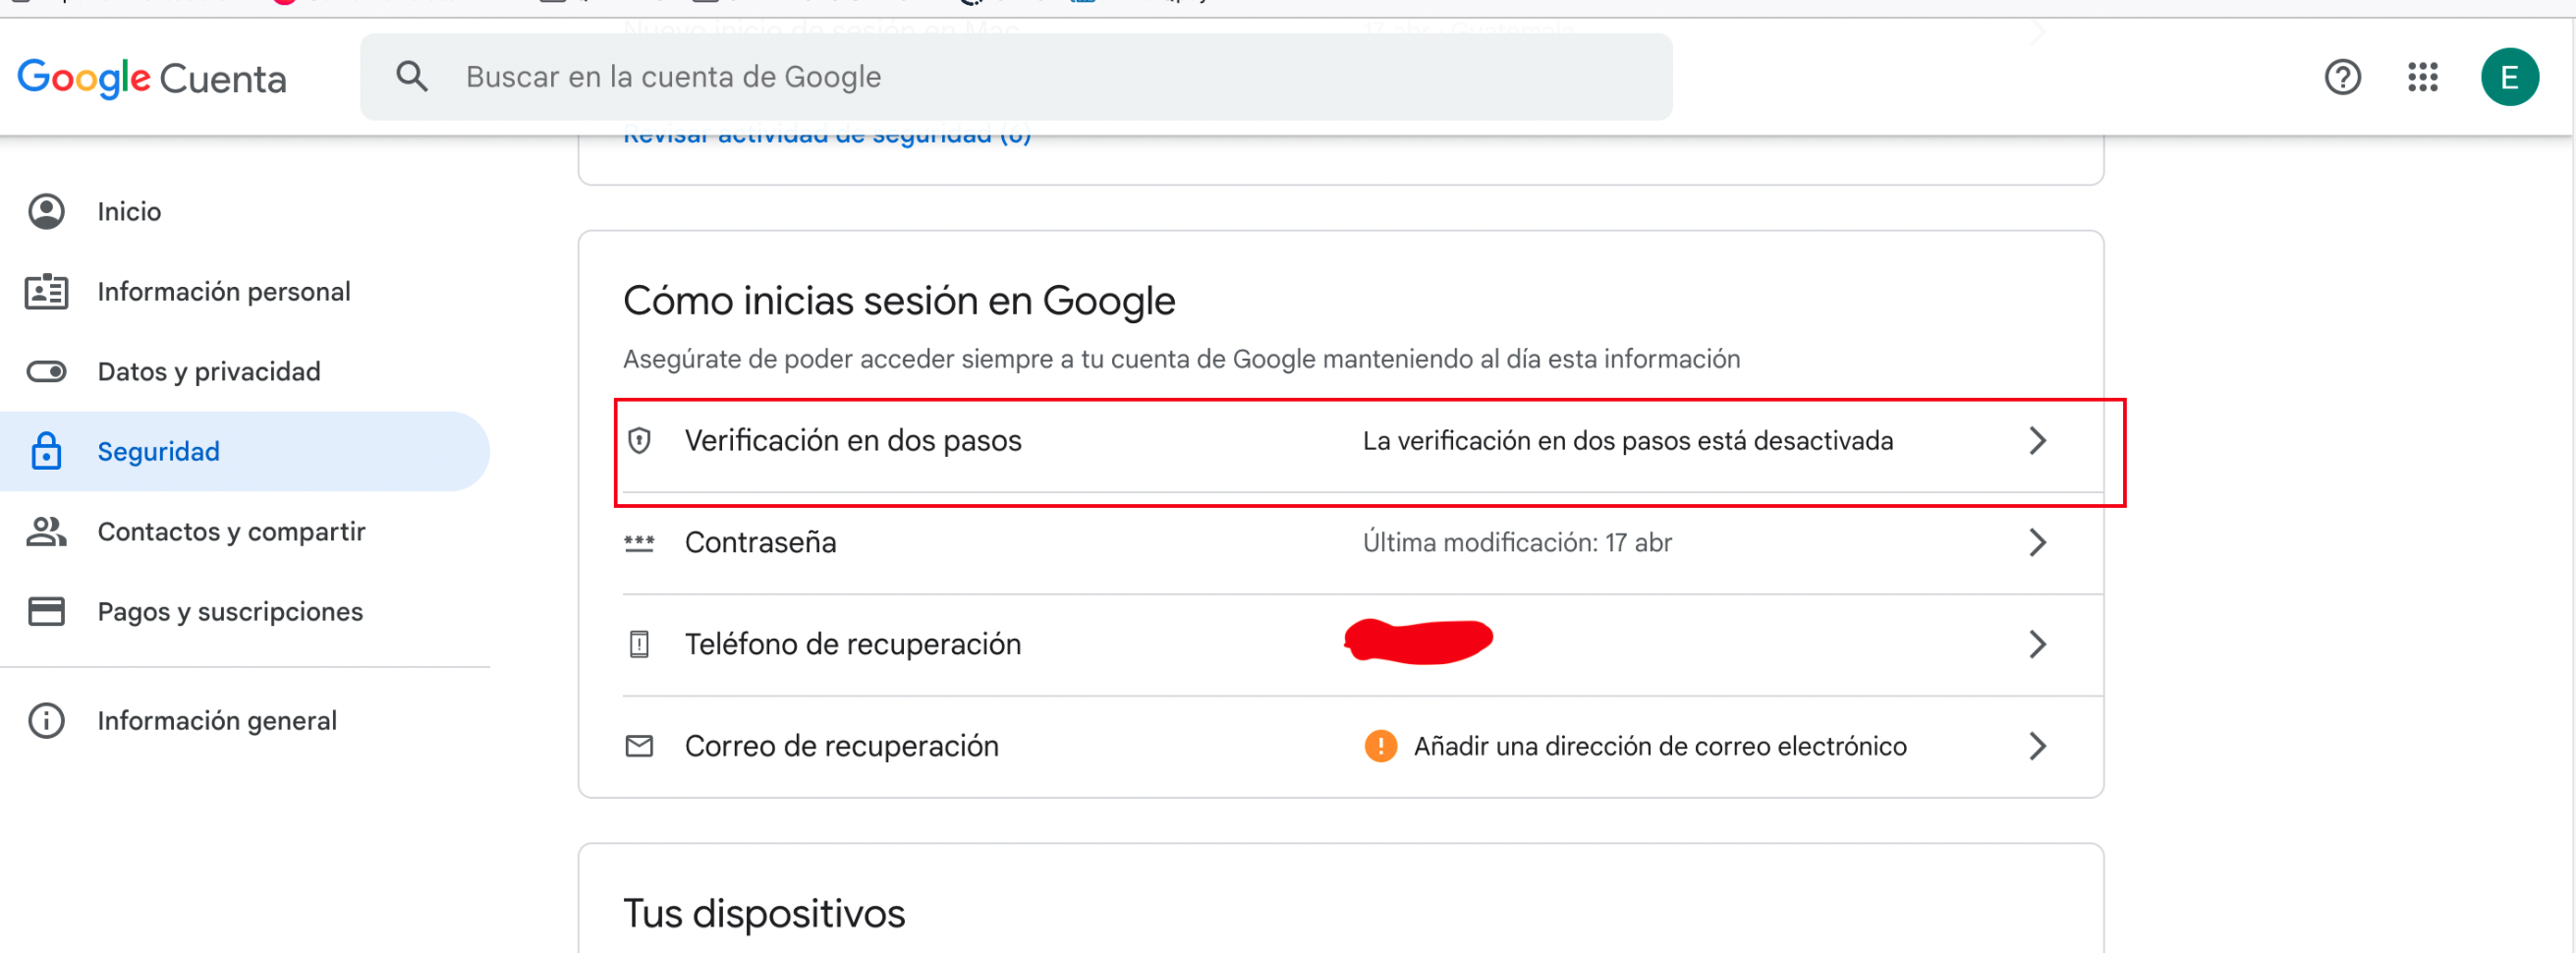Click the shield icon beside Verificación en dos pasos
The width and height of the screenshot is (2576, 953).
[x=639, y=441]
